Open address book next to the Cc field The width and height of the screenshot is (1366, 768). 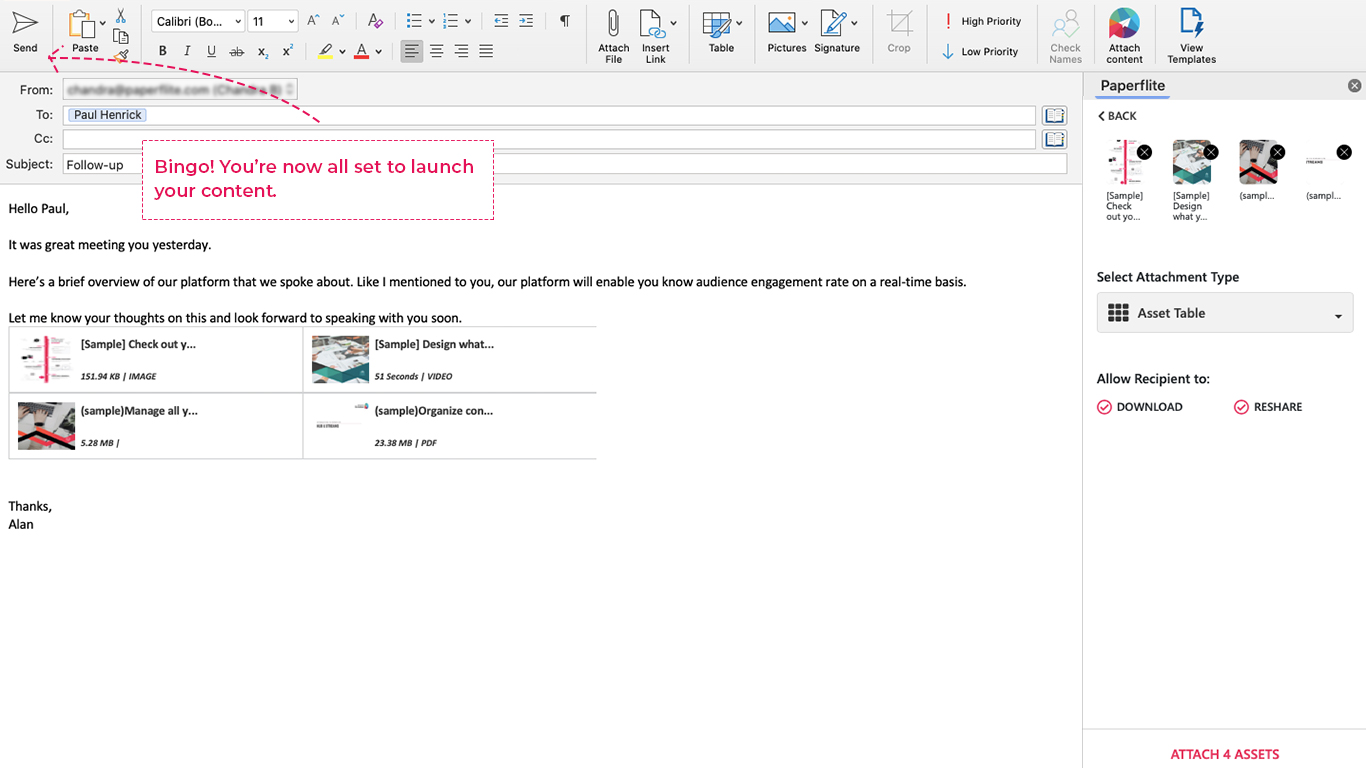(x=1054, y=139)
